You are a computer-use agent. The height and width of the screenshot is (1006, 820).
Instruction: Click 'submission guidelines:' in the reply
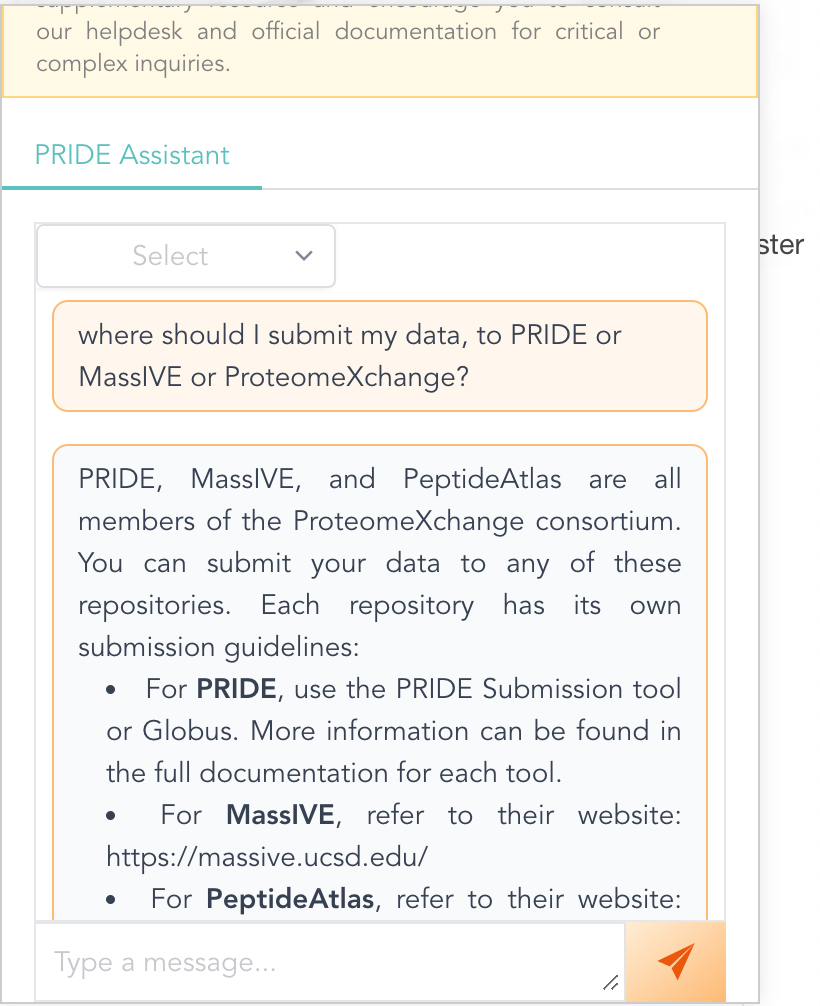[x=218, y=647]
